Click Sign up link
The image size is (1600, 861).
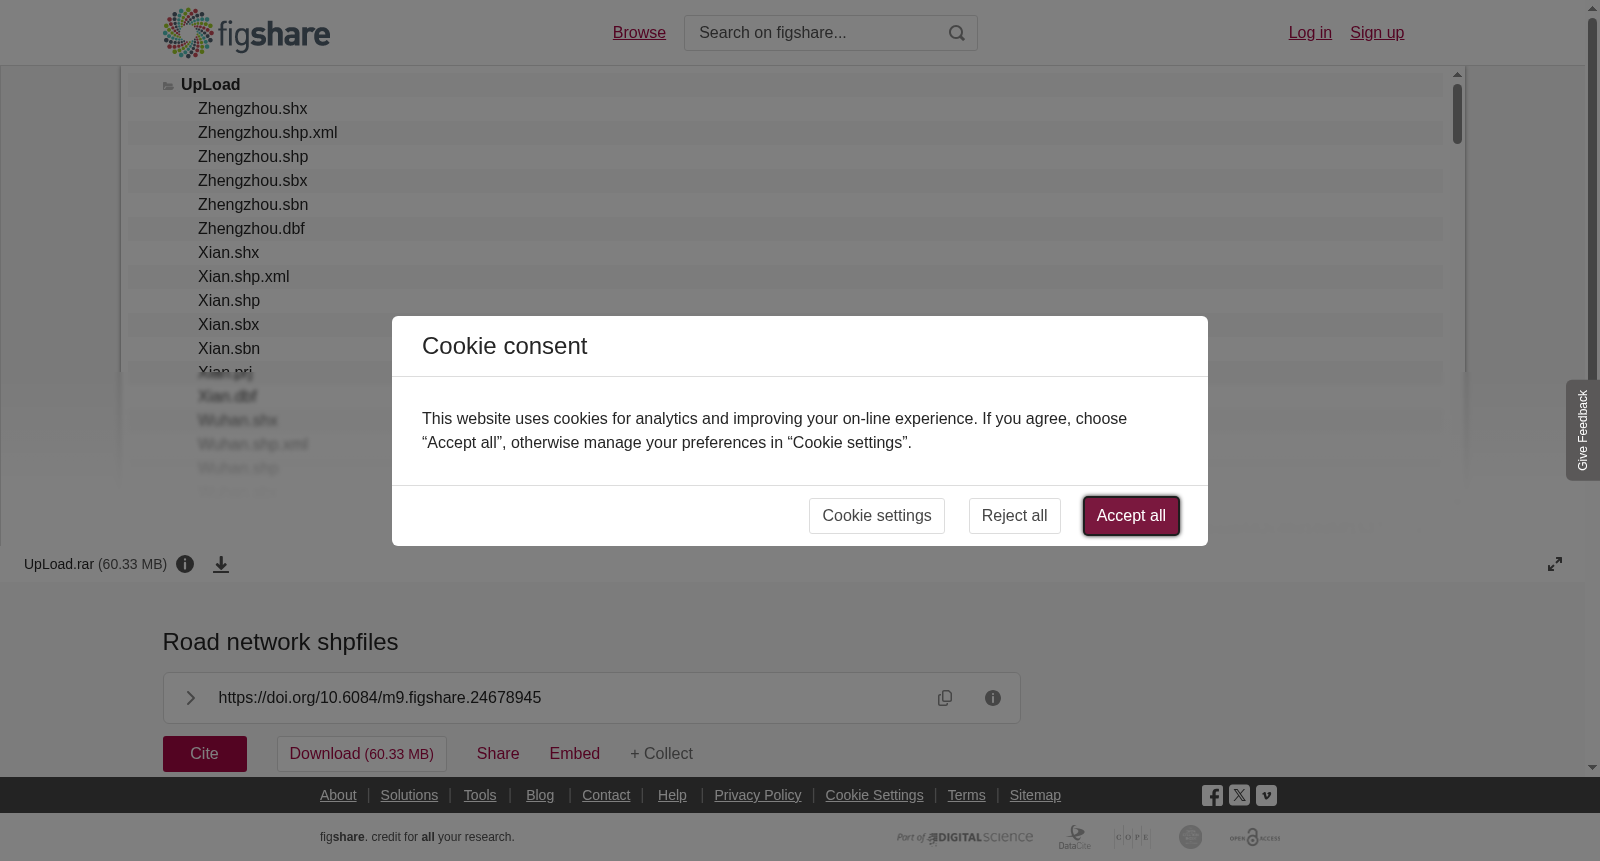tap(1377, 33)
